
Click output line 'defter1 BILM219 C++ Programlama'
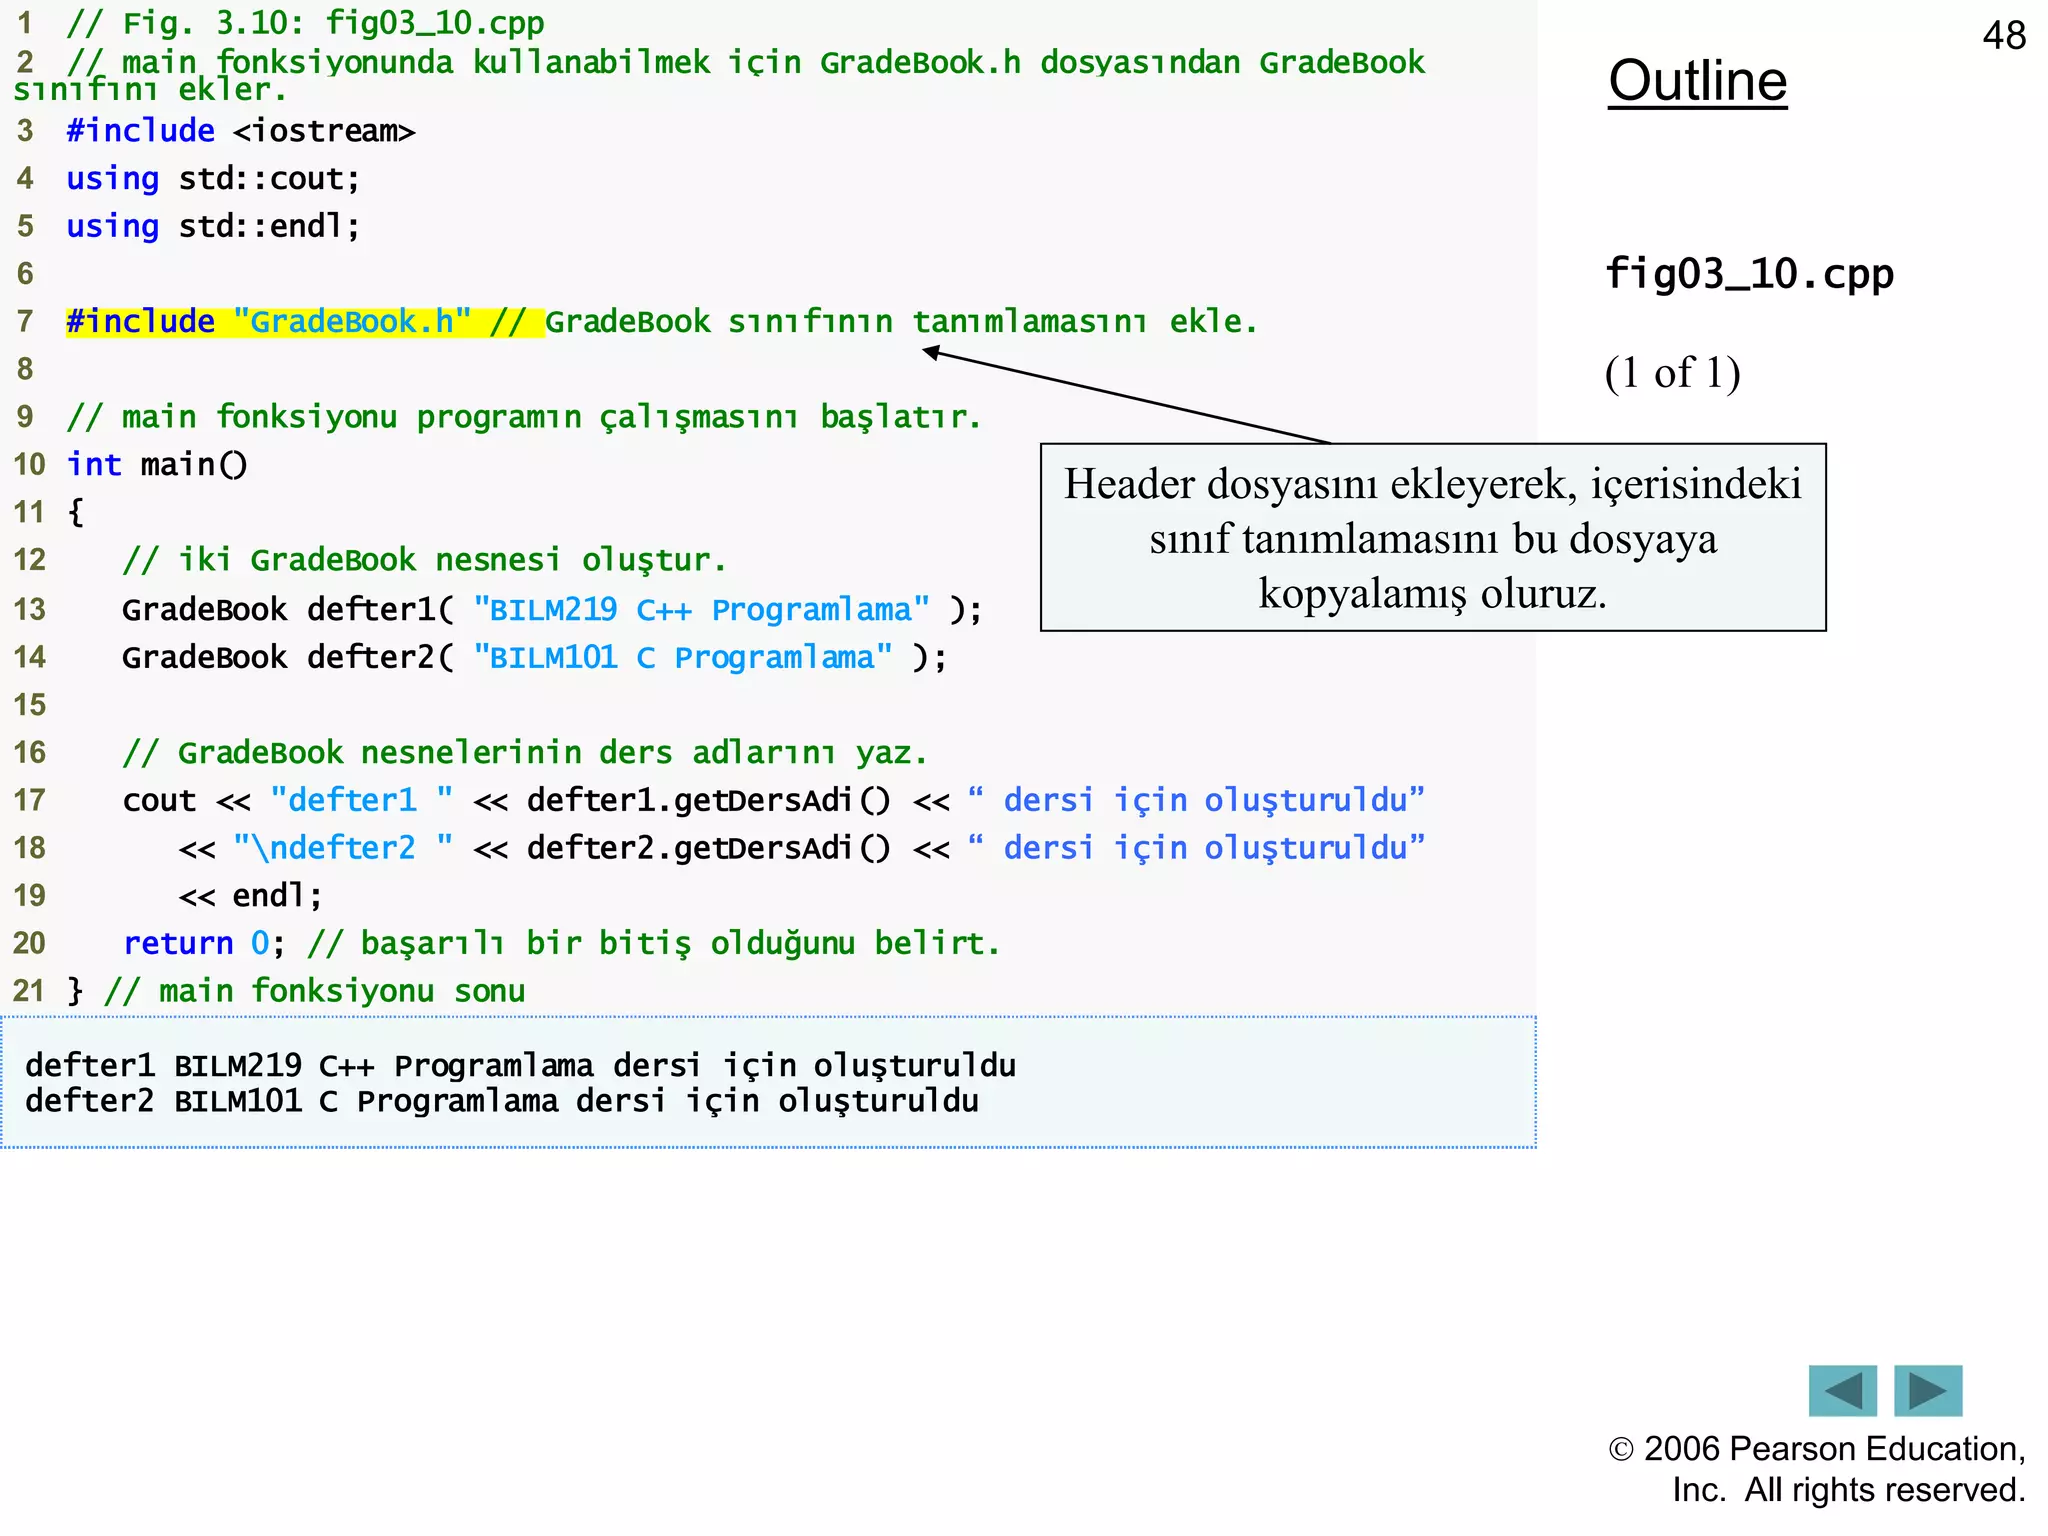[520, 1066]
